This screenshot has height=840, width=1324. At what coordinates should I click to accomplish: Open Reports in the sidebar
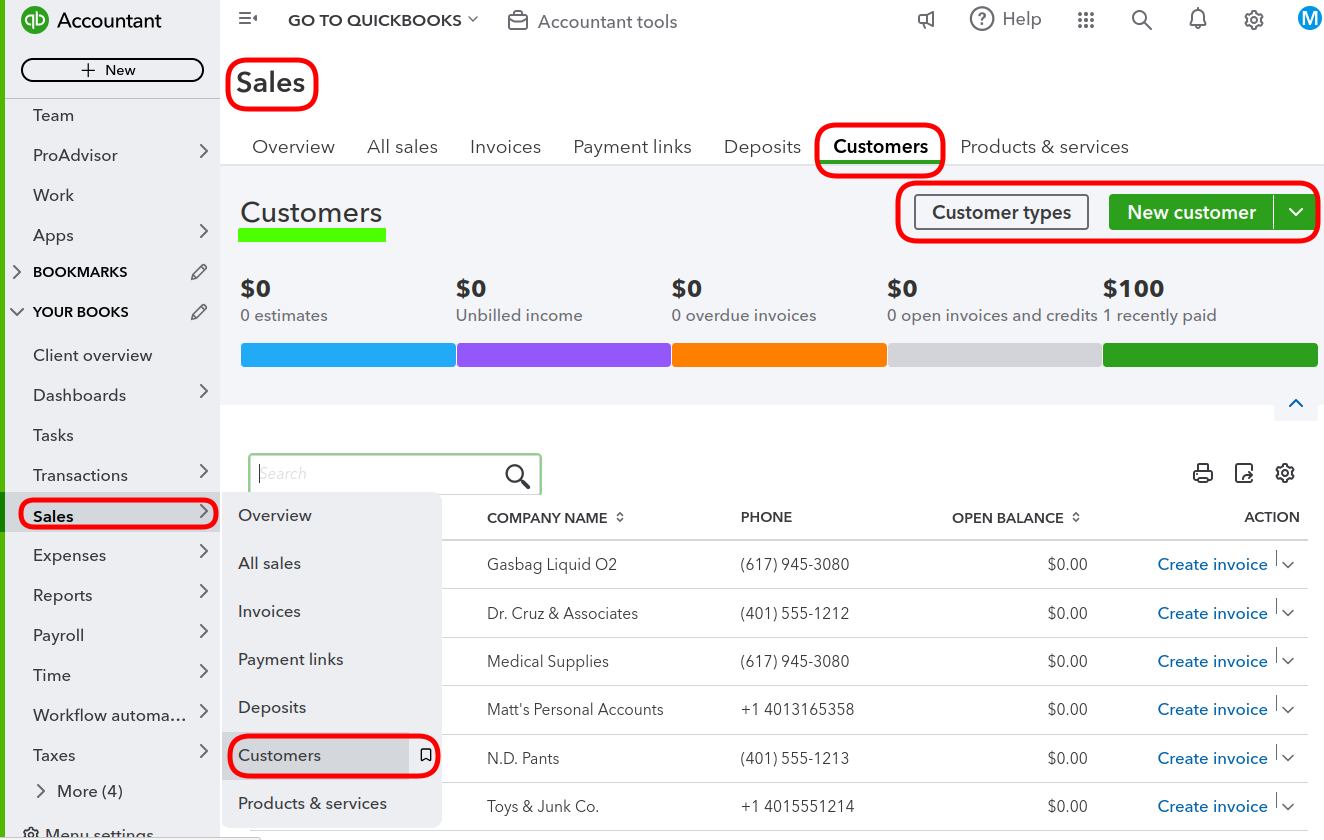62,595
